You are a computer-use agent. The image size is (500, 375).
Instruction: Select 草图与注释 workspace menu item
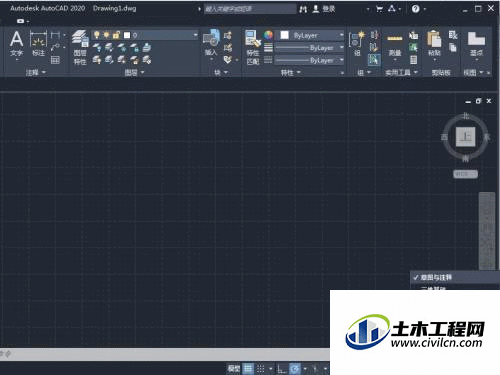pyautogui.click(x=455, y=277)
